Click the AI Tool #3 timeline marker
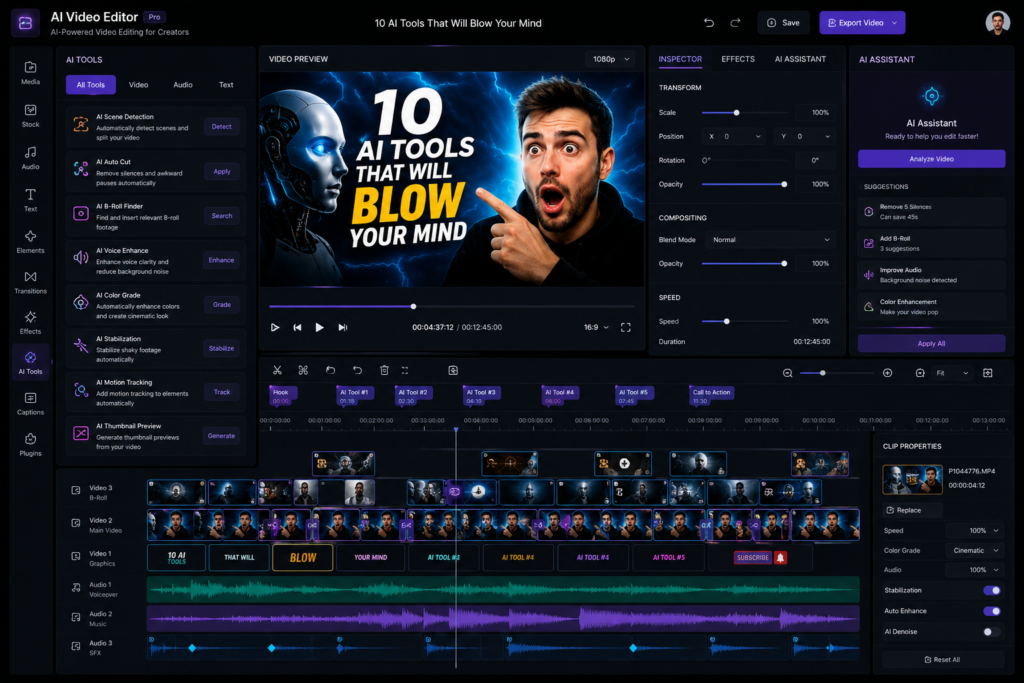Image resolution: width=1024 pixels, height=683 pixels. point(481,396)
